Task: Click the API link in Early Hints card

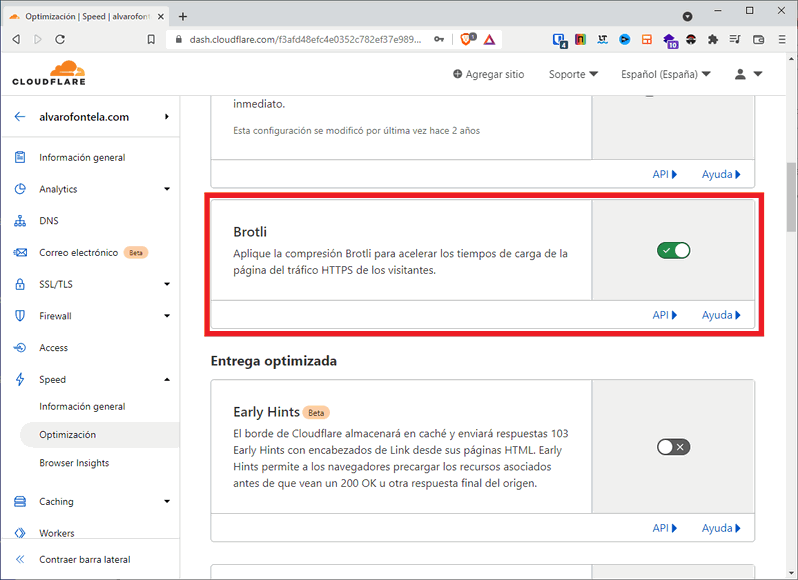Action: coord(665,528)
